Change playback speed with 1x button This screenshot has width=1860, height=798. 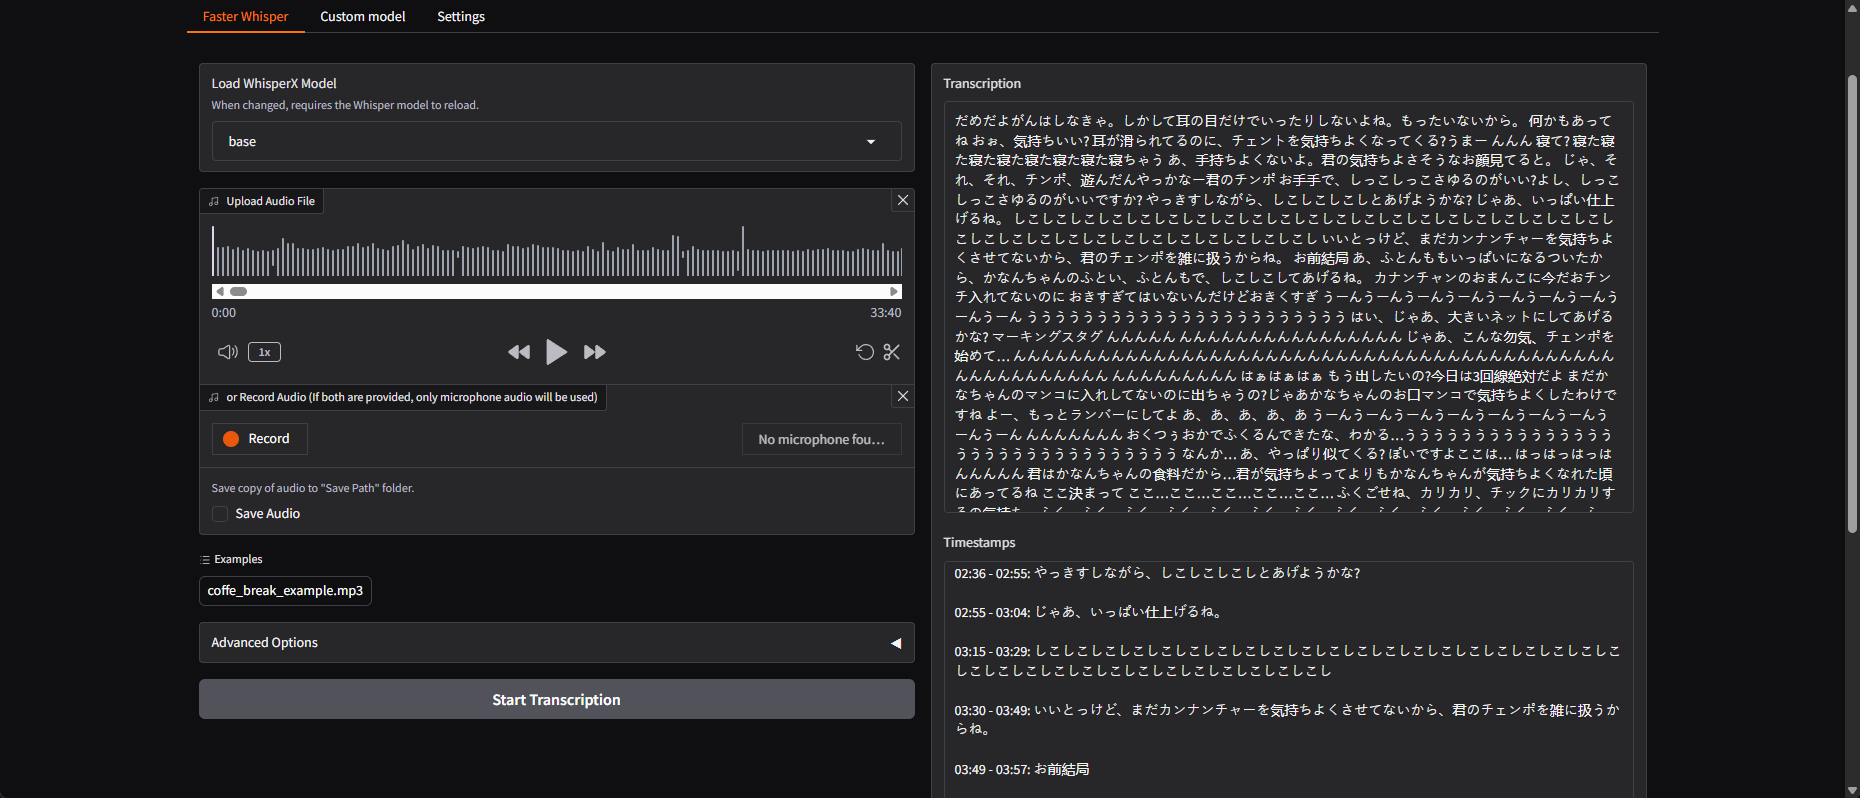tap(264, 352)
